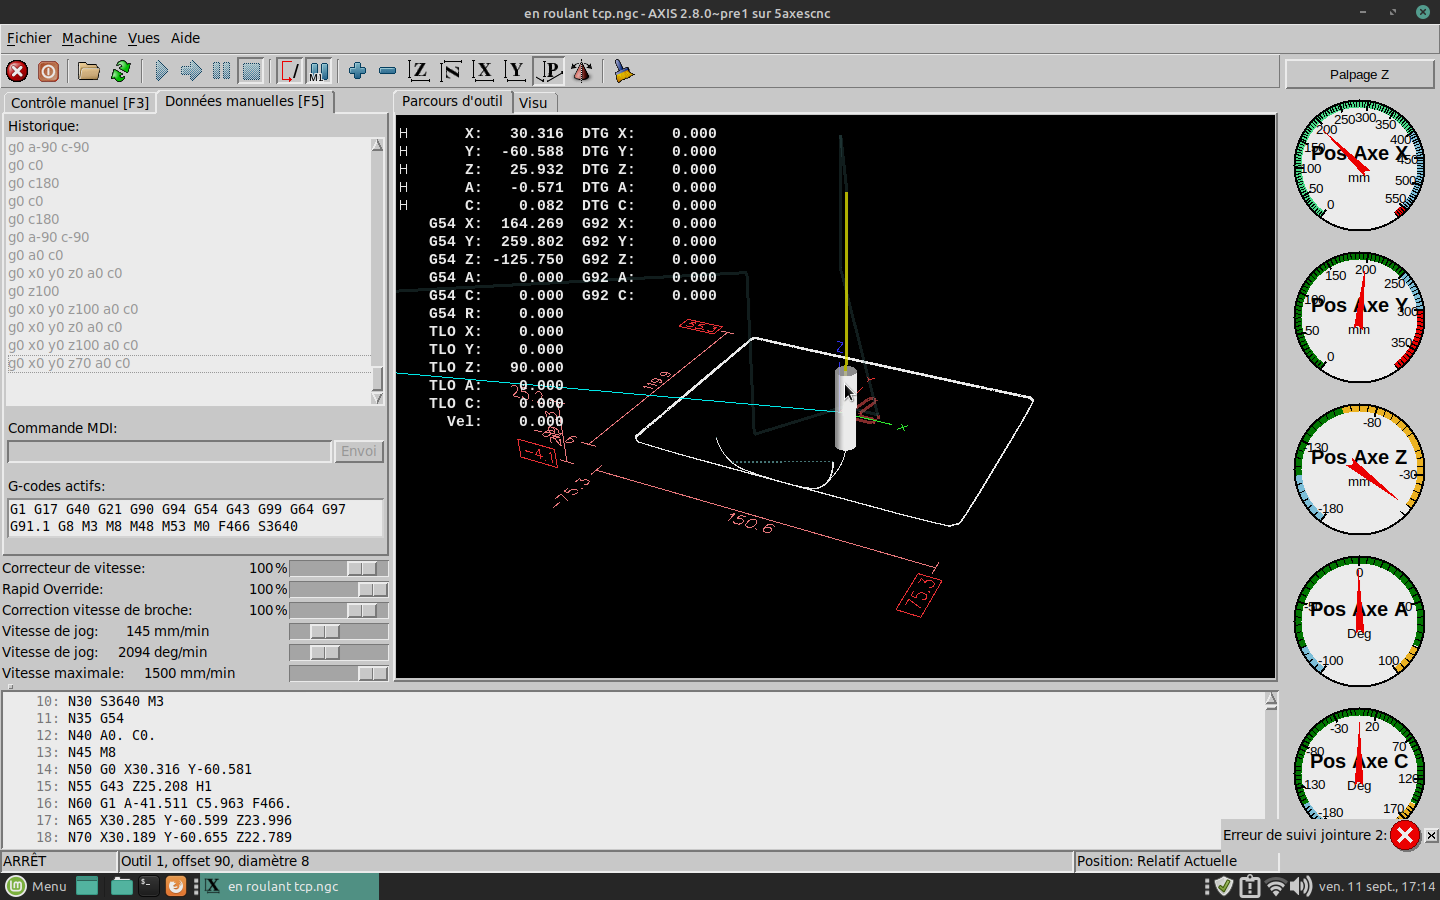Open the volume control tray icon
Viewport: 1440px width, 900px height.
1300,886
